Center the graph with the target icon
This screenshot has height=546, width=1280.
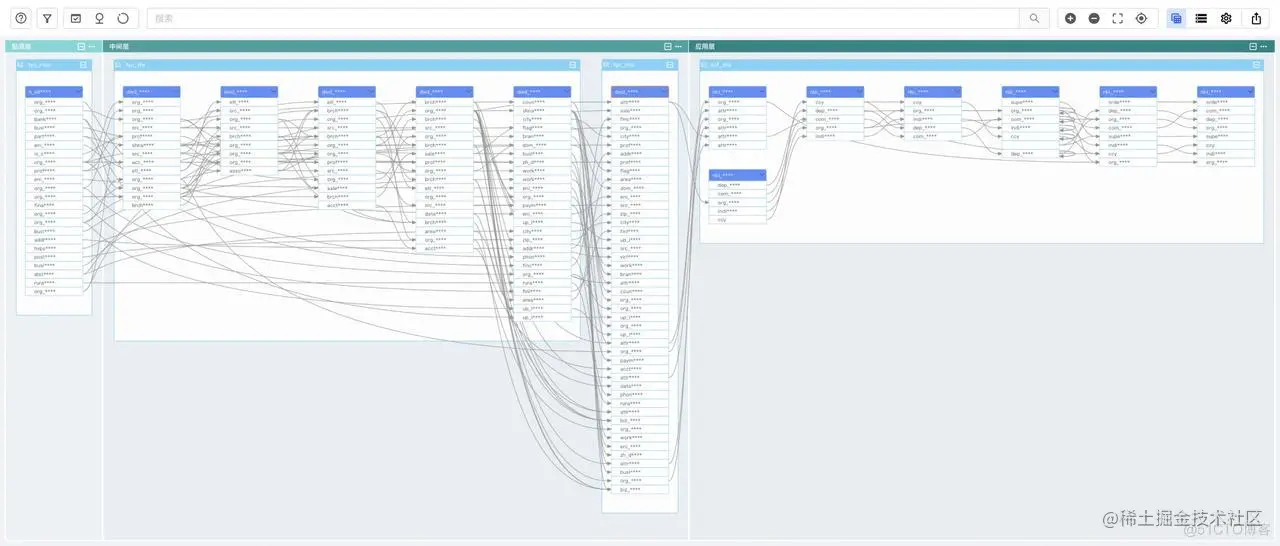pos(1141,18)
